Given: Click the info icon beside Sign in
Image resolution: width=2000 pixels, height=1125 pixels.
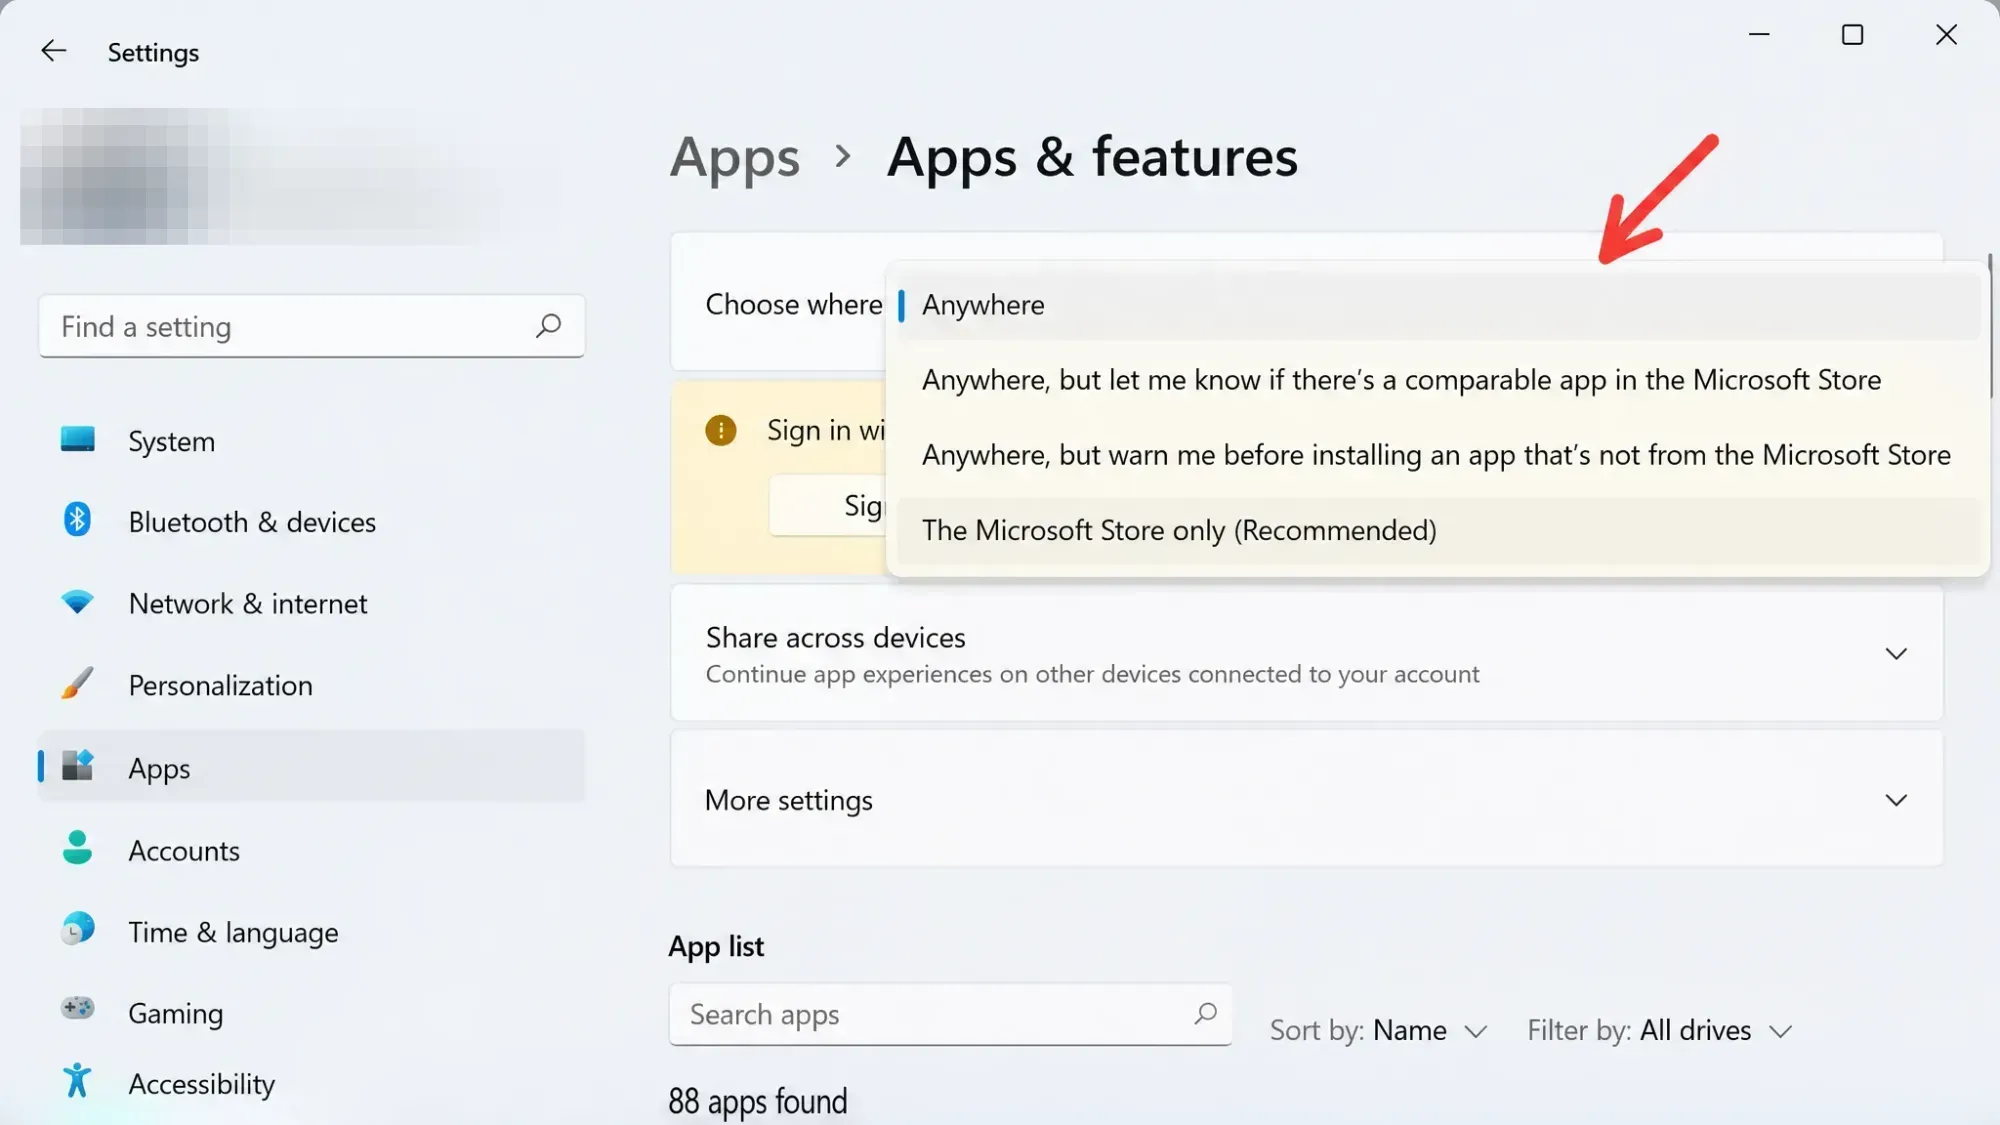Looking at the screenshot, I should tap(720, 431).
